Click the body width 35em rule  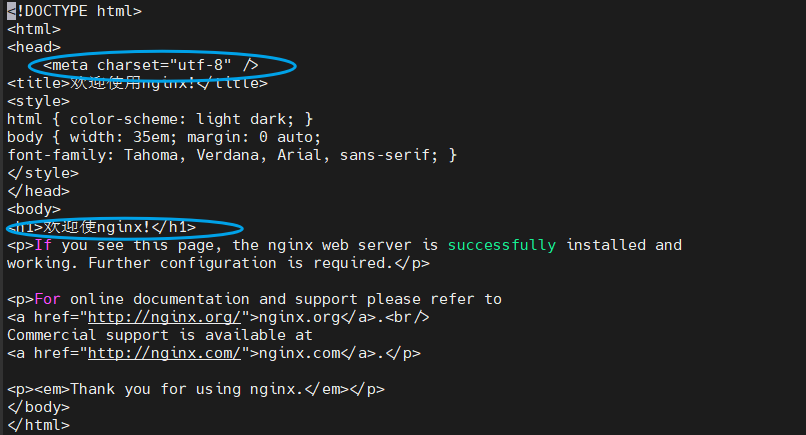tap(164, 137)
